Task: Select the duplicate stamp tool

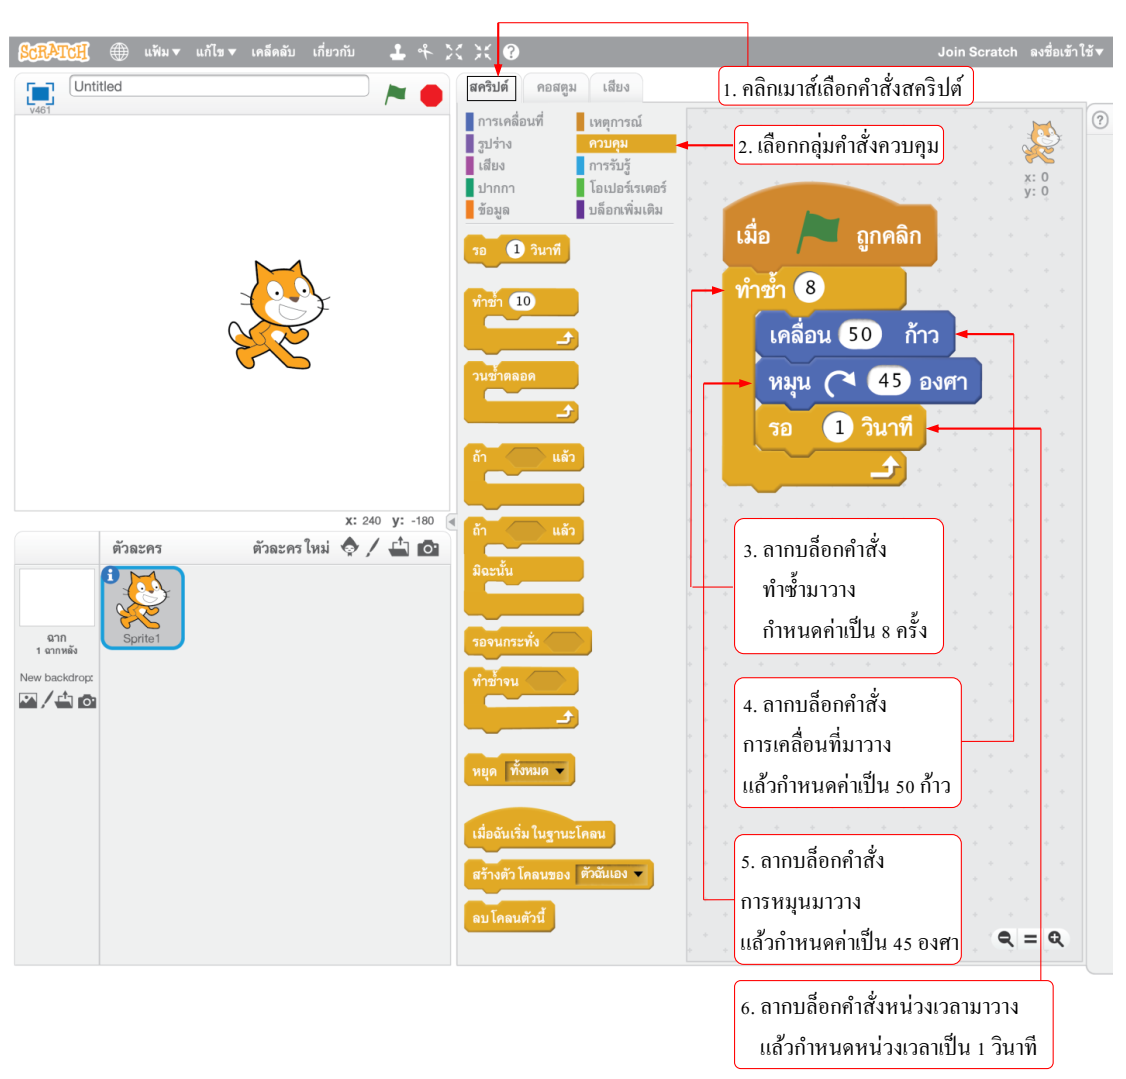Action: coord(397,52)
